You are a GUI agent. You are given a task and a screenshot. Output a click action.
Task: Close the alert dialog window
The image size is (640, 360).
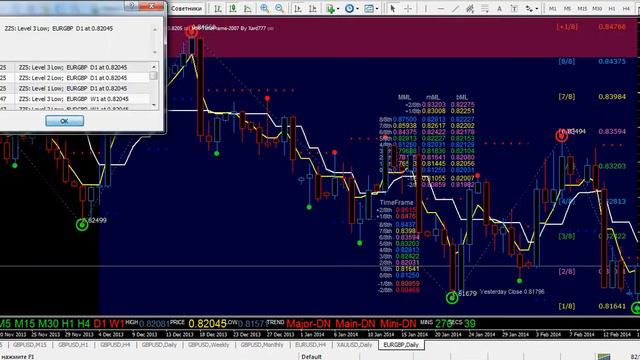pyautogui.click(x=151, y=5)
